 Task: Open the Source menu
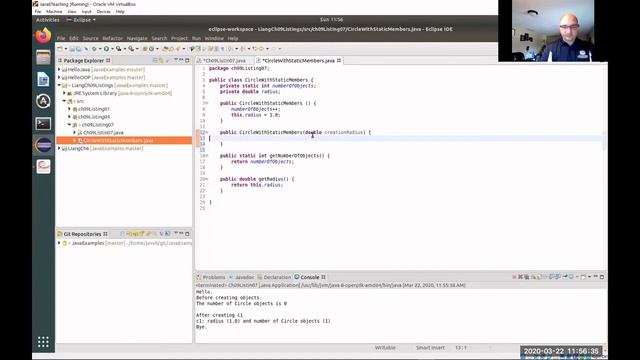[90, 38]
